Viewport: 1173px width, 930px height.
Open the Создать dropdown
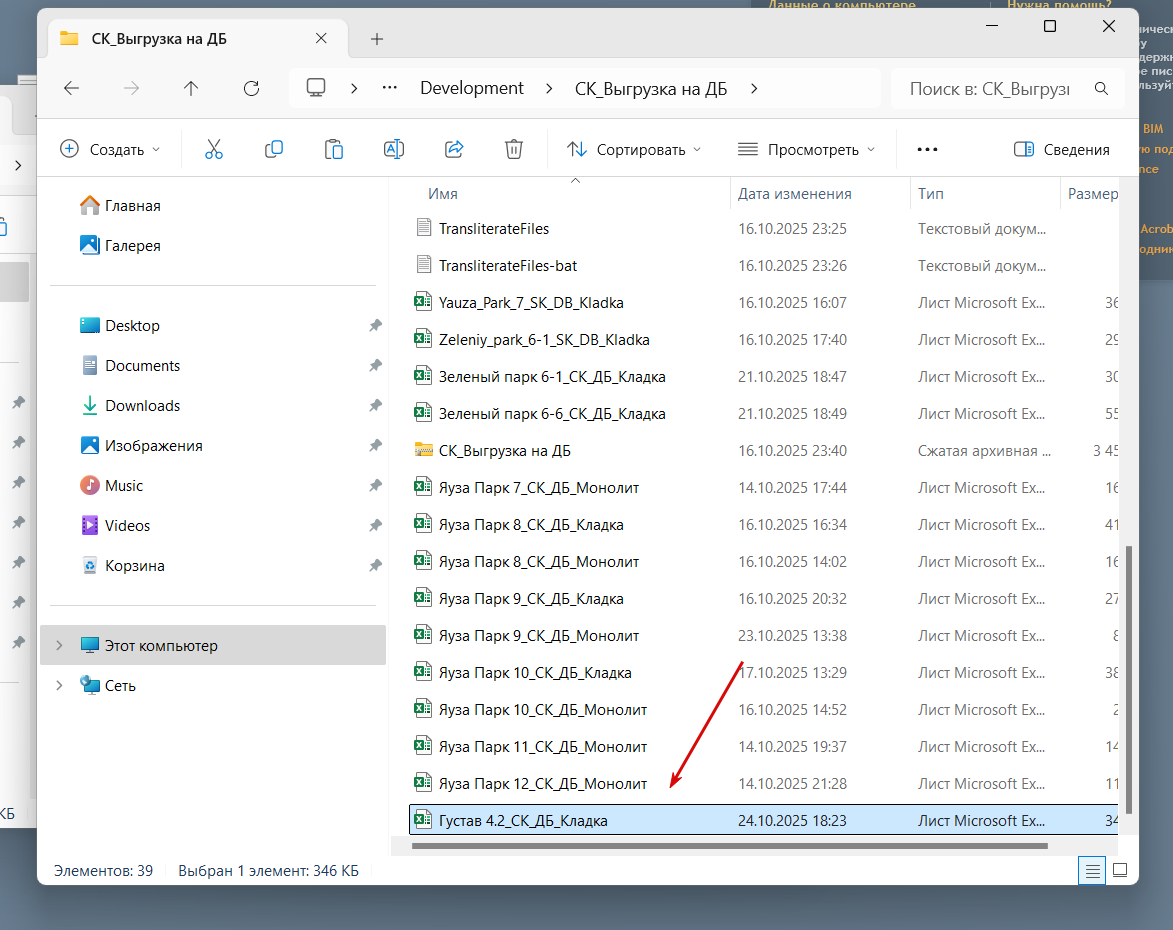point(110,150)
